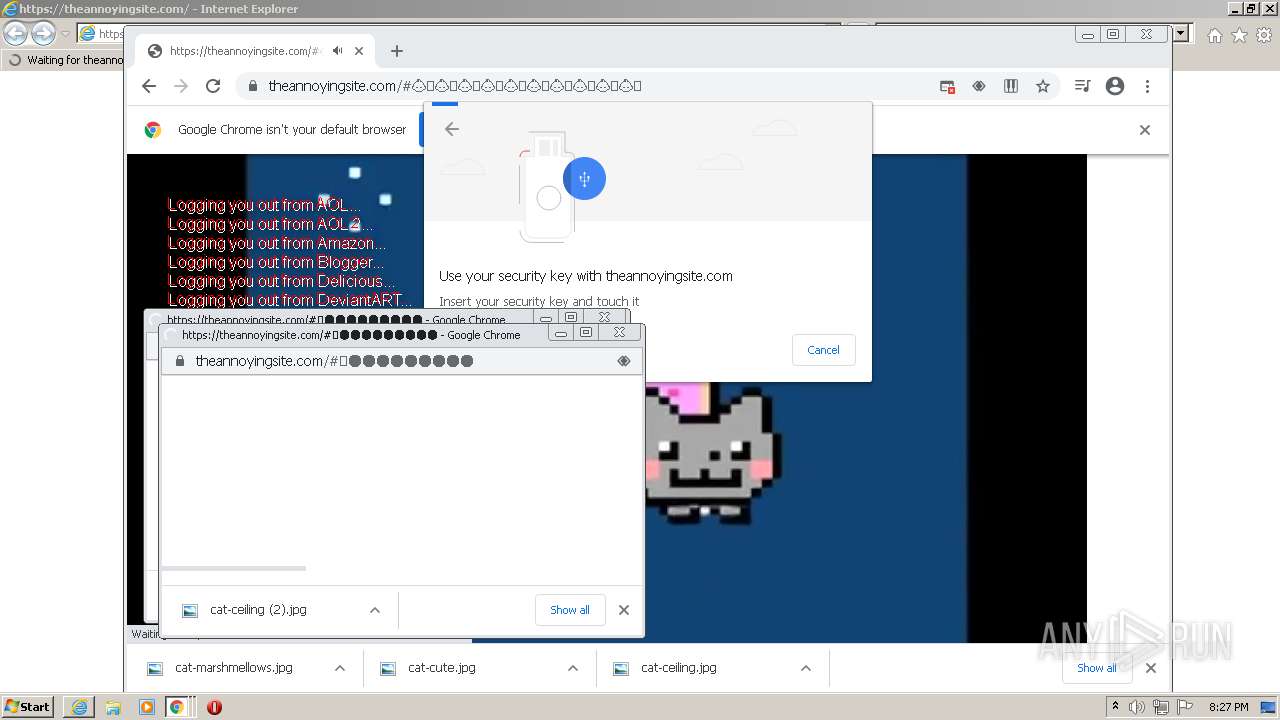Expand options for cat-marshmellows.jpg download
The image size is (1280, 720).
tap(340, 668)
